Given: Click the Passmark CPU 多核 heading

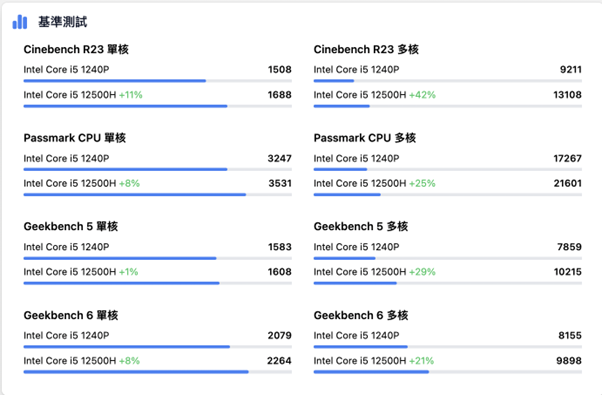Looking at the screenshot, I should coord(365,138).
